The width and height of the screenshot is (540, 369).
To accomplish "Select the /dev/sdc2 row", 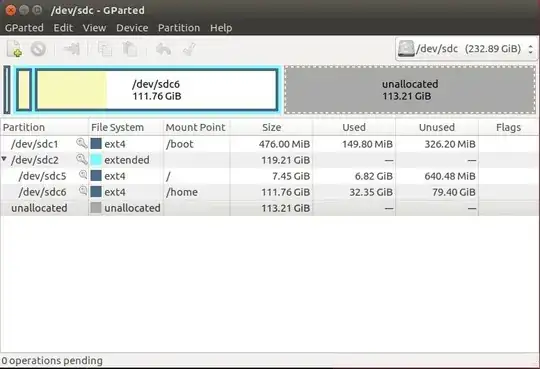I will click(270, 160).
